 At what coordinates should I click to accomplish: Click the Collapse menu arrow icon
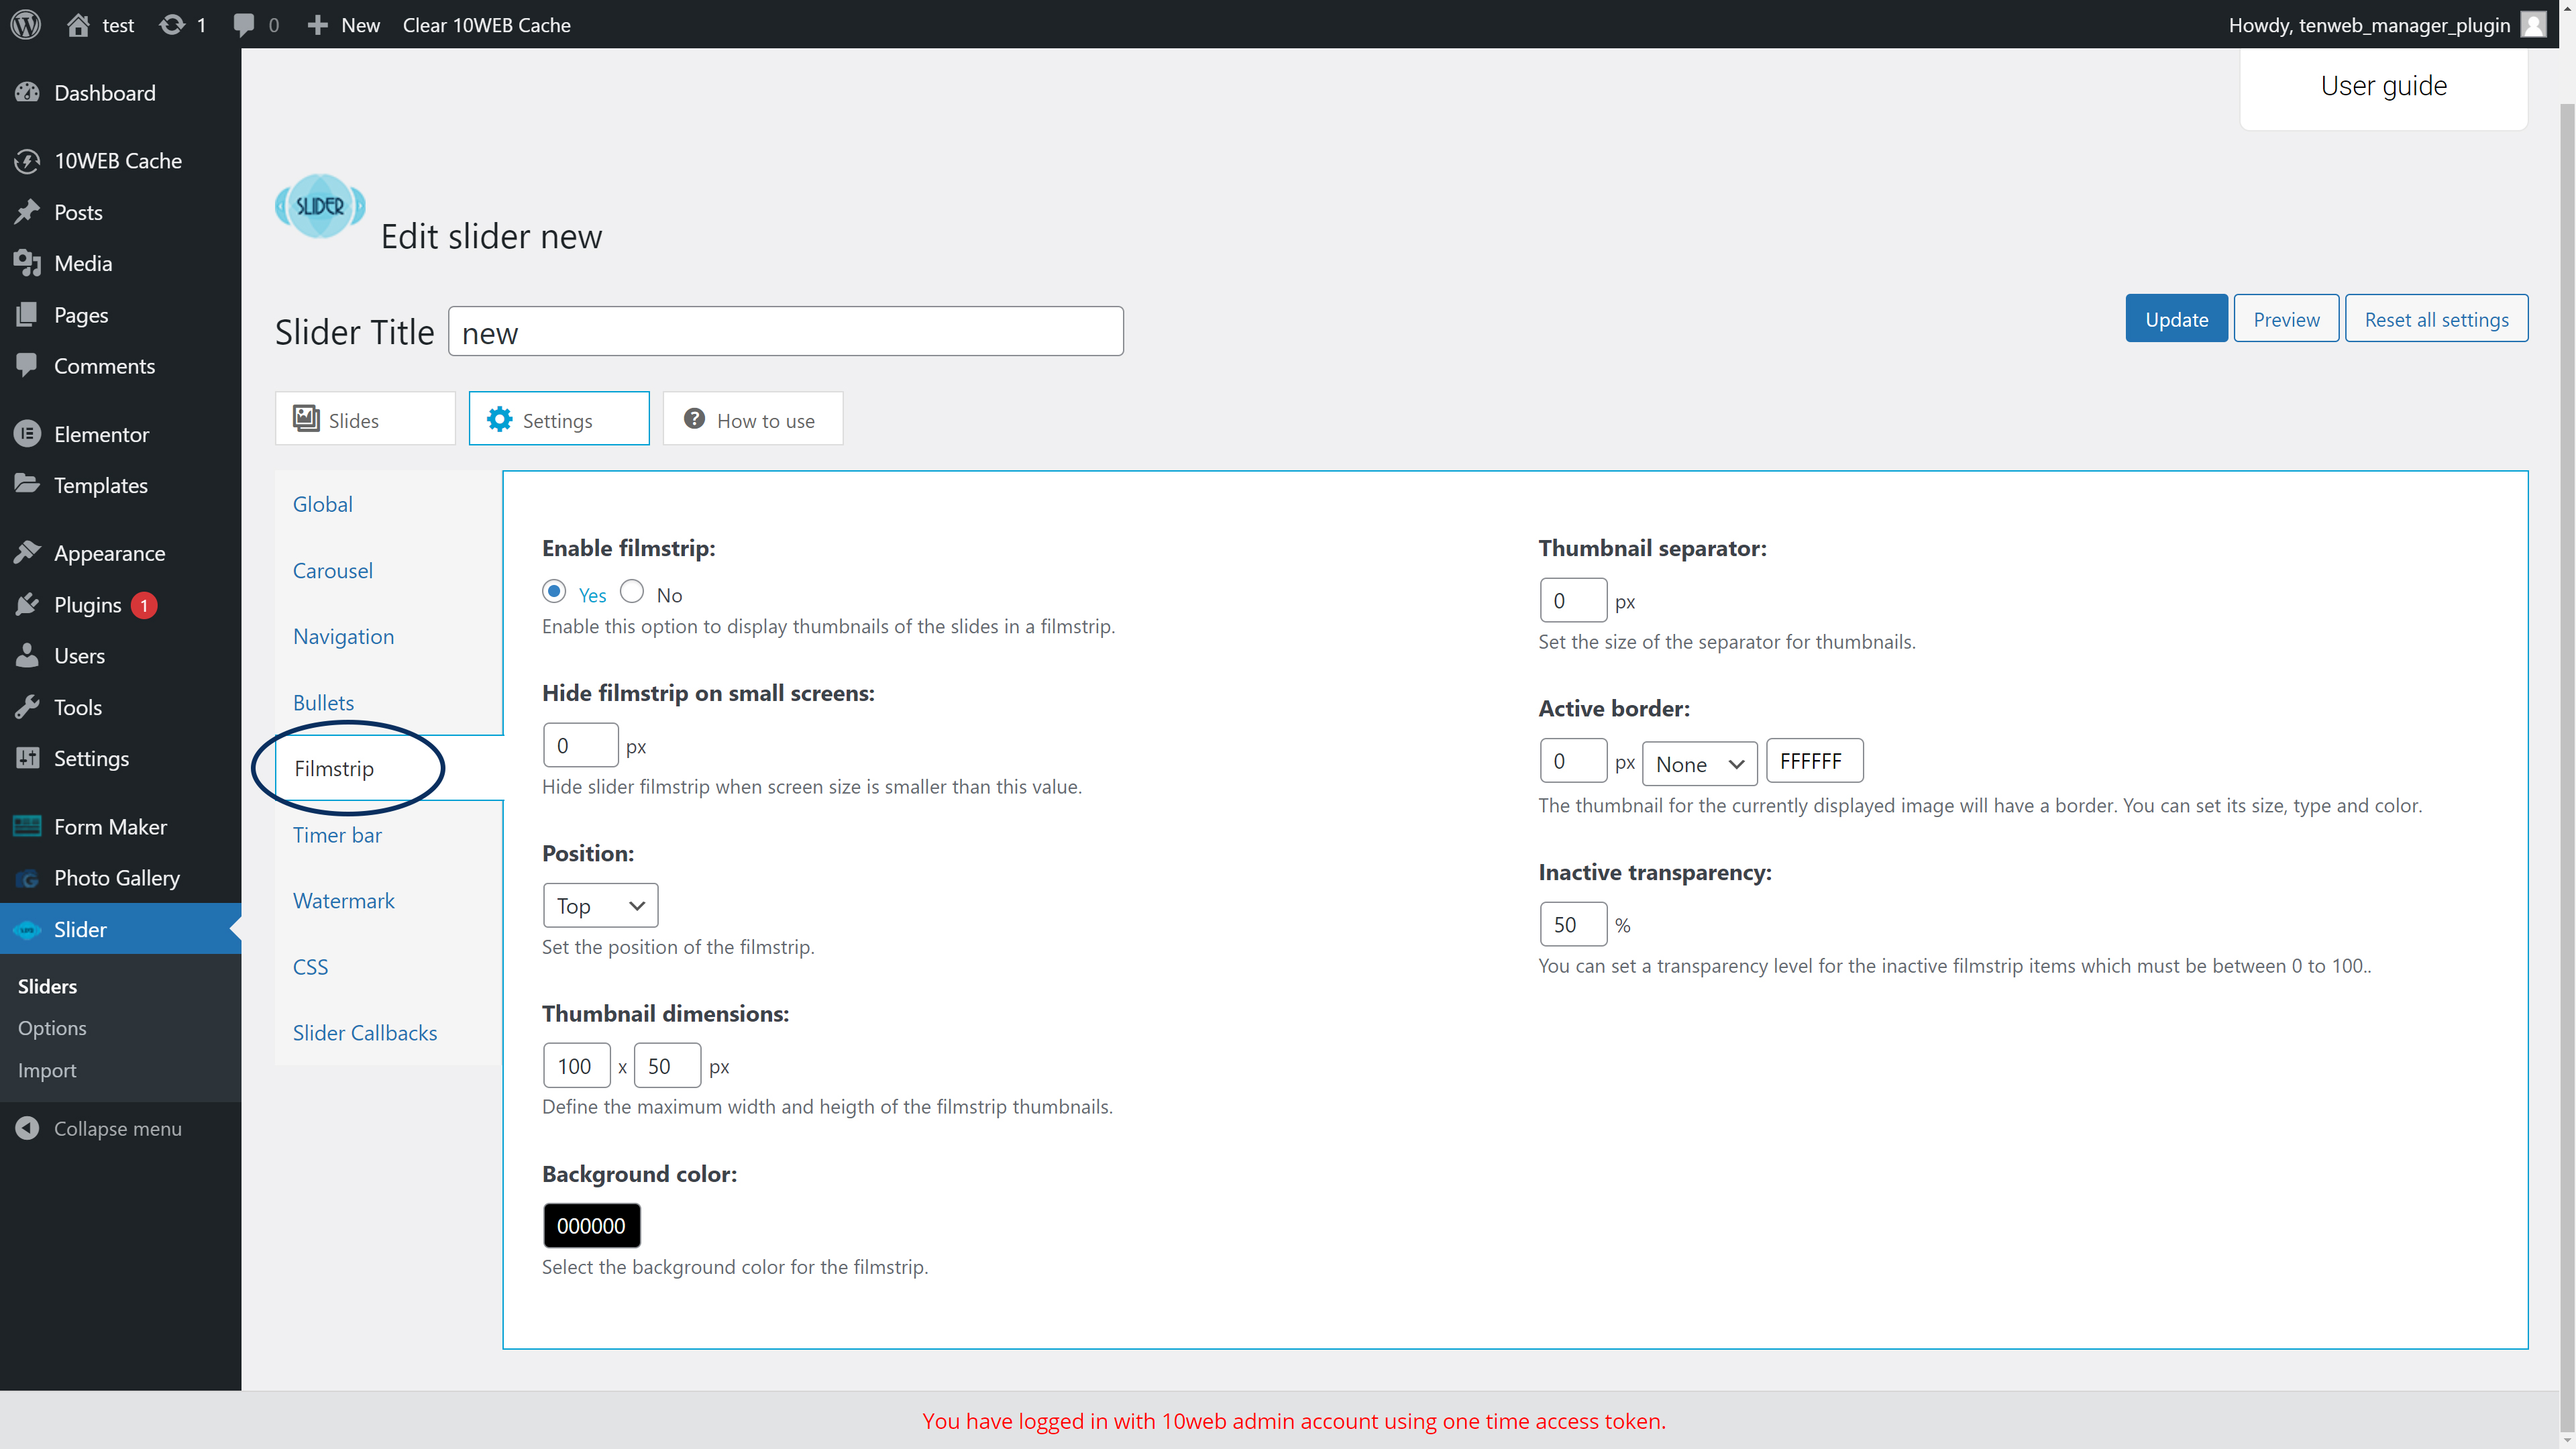27,1128
